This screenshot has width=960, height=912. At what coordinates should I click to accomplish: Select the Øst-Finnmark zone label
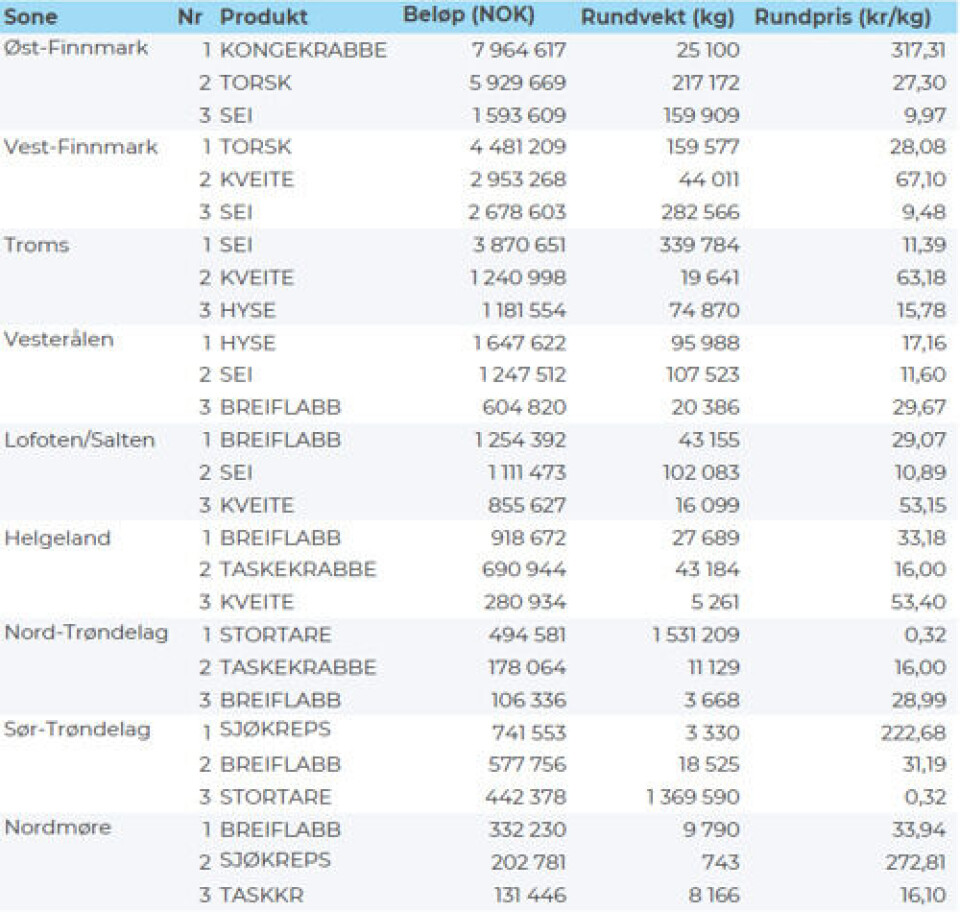[x=77, y=49]
